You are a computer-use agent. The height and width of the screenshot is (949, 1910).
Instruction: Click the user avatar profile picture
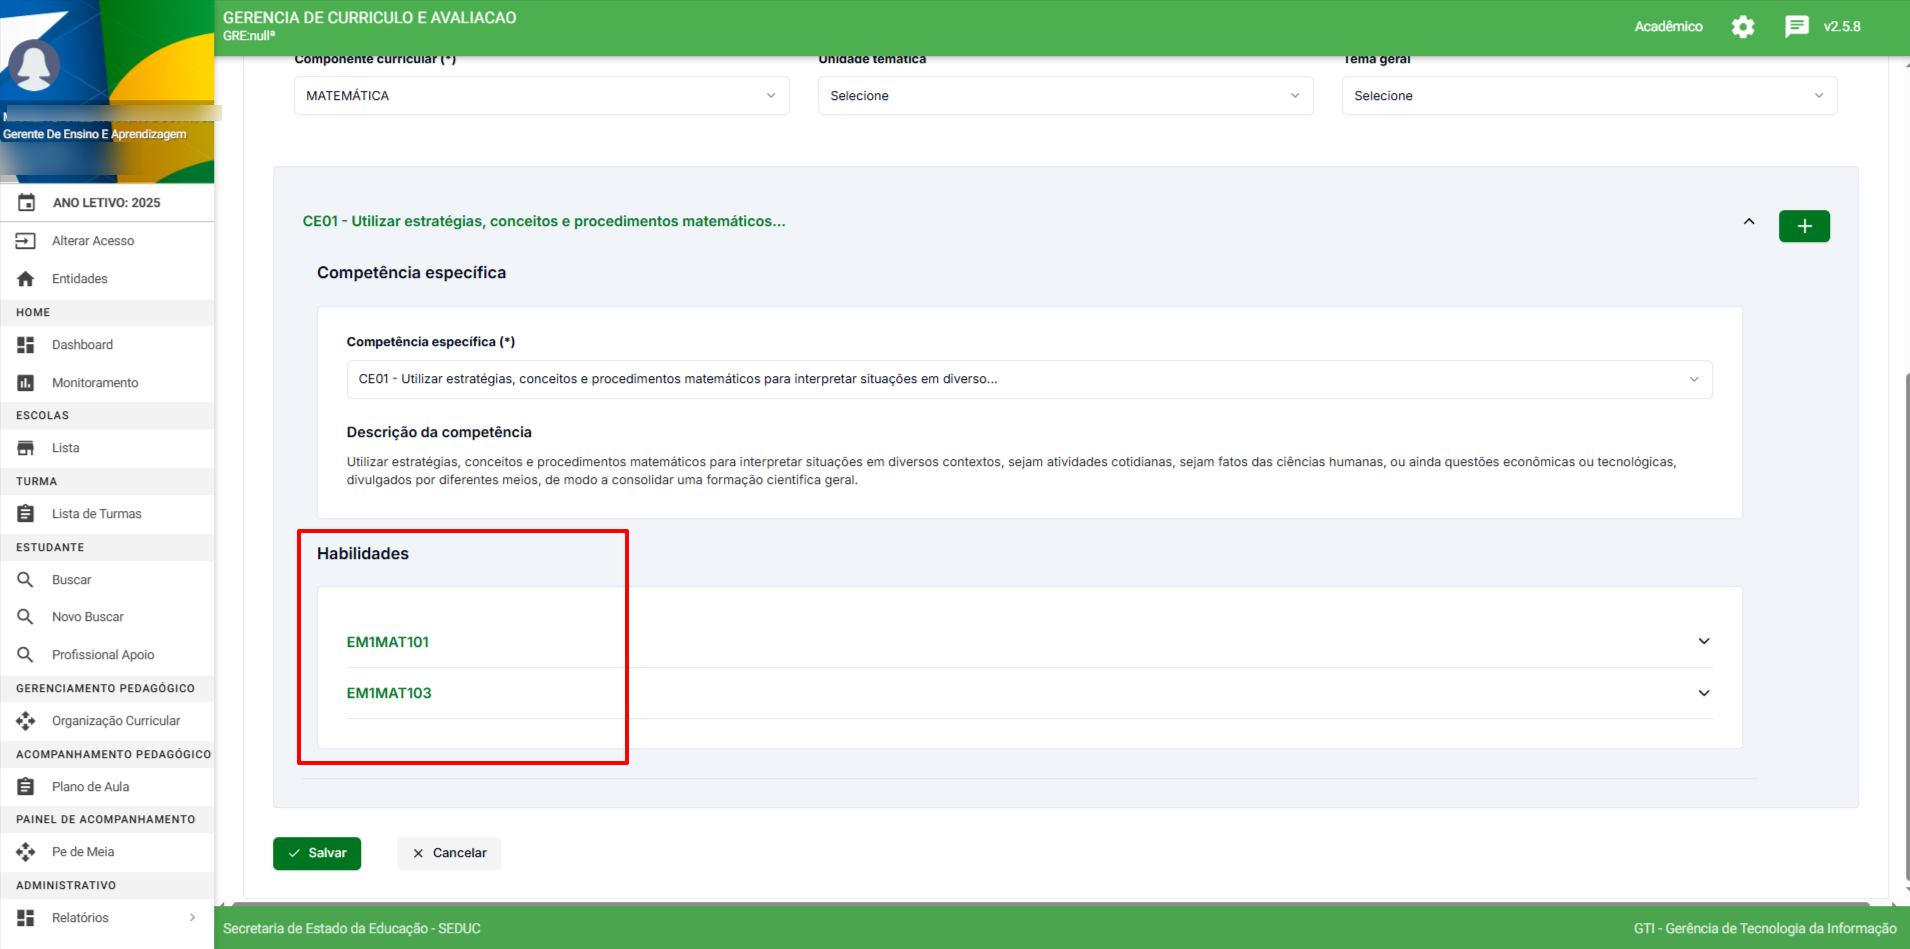(34, 66)
